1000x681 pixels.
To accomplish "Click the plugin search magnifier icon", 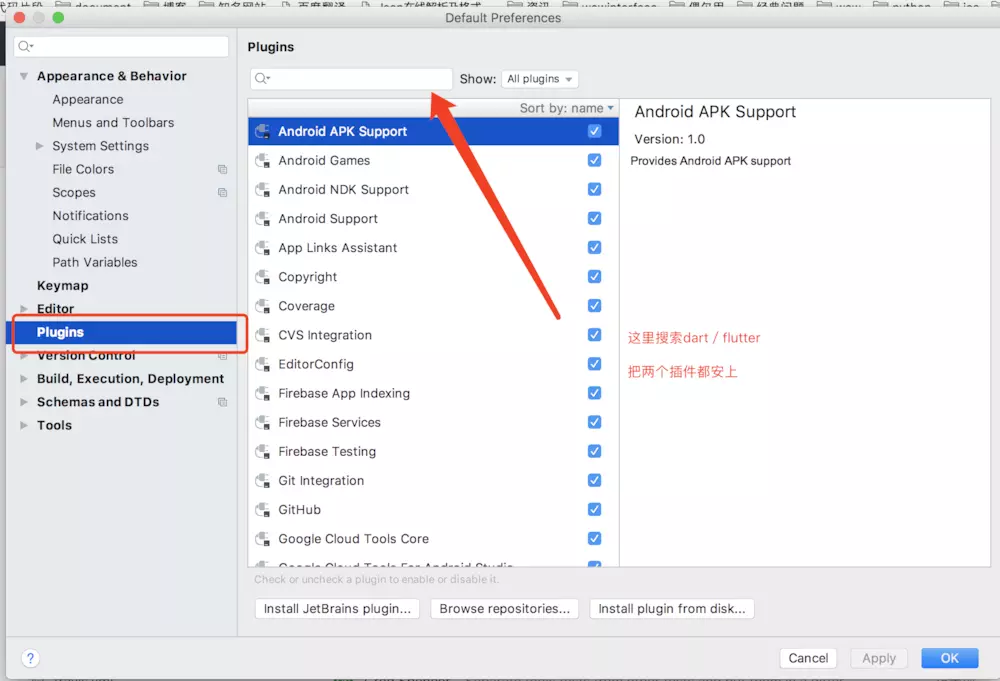I will coord(262,78).
